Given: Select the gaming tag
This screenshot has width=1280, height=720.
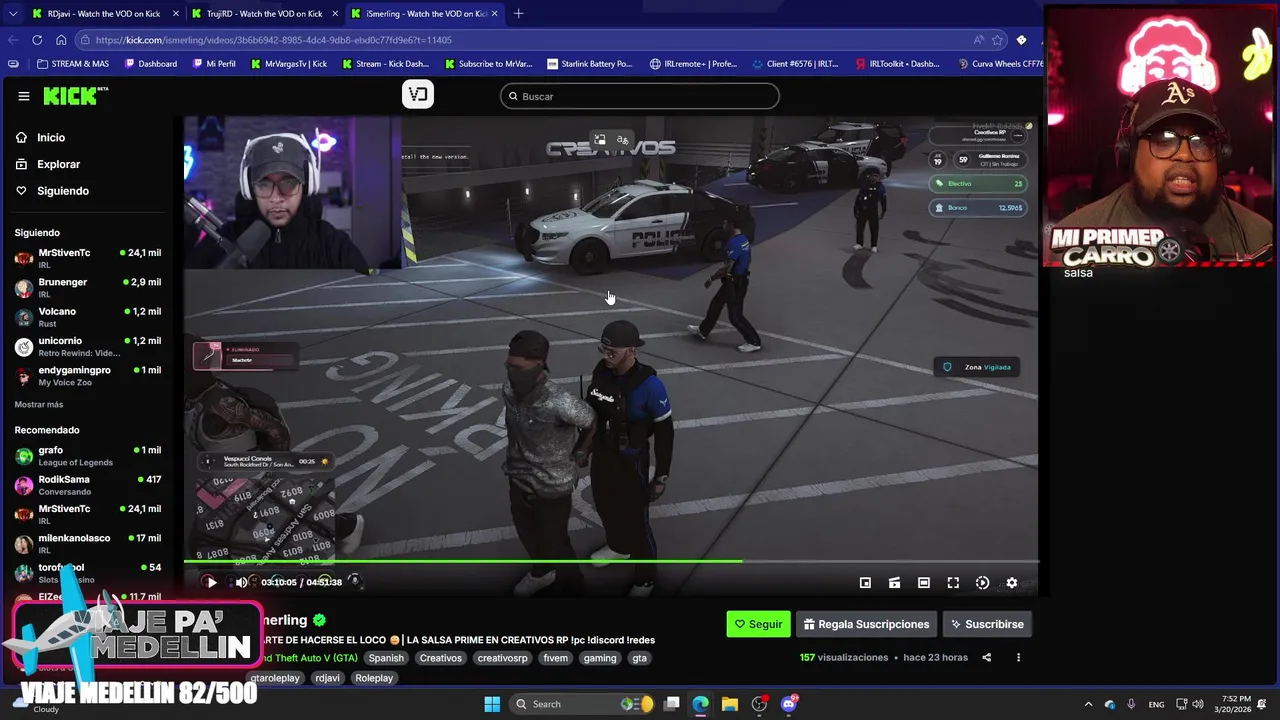Looking at the screenshot, I should [600, 658].
